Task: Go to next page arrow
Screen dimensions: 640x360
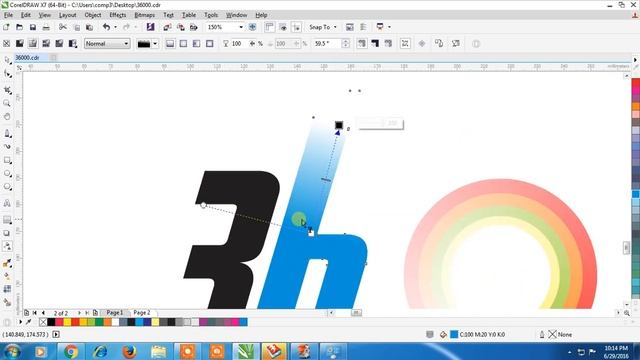Action: [x=79, y=313]
